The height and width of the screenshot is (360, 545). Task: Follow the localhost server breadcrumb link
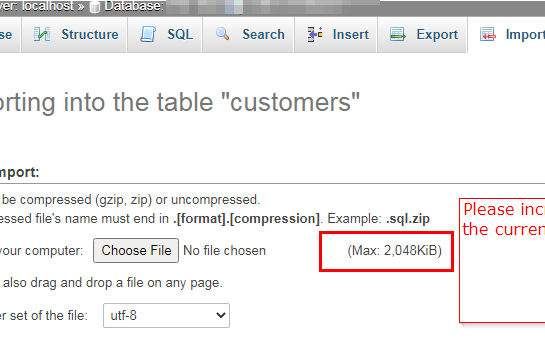[x=48, y=6]
